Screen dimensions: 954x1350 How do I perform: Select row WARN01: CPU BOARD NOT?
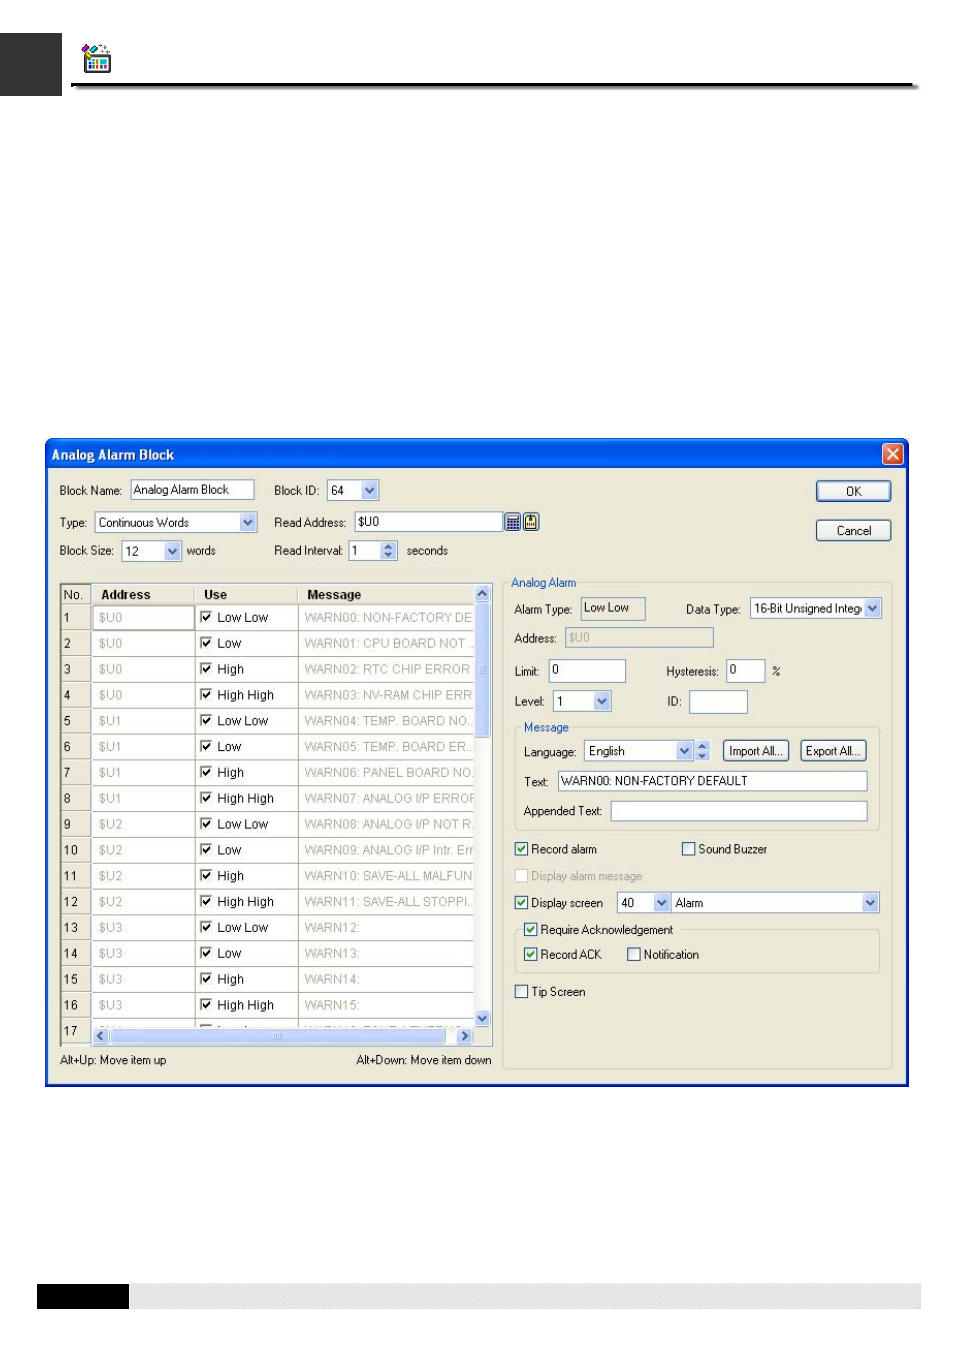tap(386, 643)
